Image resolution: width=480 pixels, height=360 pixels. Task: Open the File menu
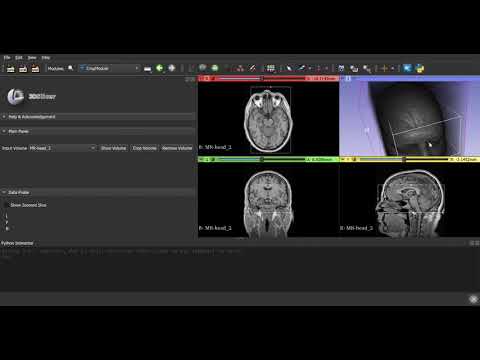tap(7, 58)
